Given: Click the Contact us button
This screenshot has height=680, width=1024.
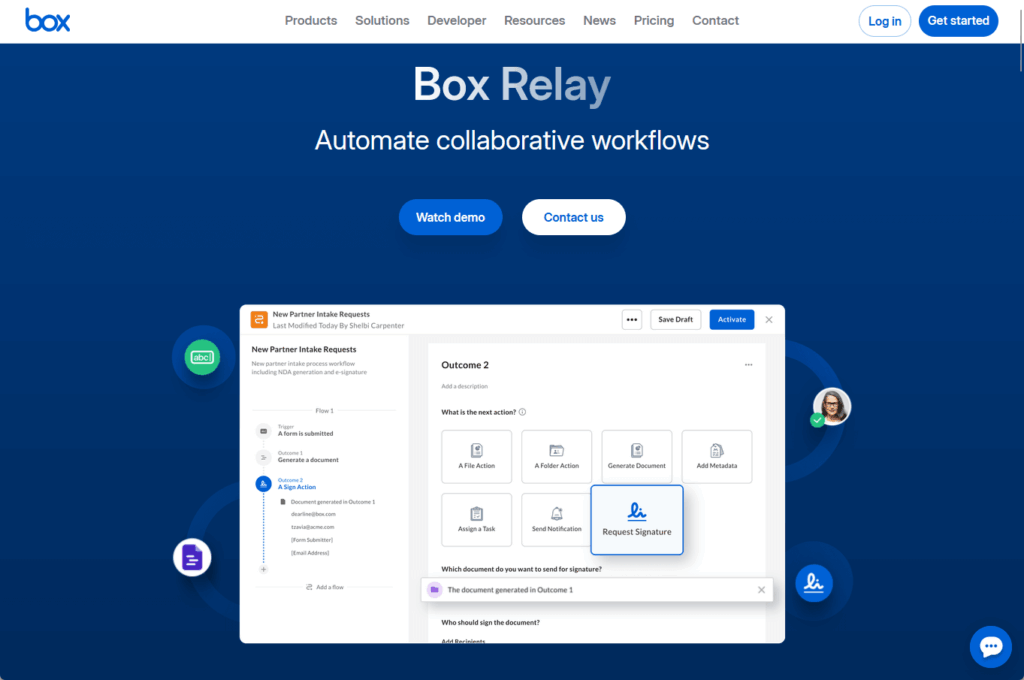Looking at the screenshot, I should [573, 218].
